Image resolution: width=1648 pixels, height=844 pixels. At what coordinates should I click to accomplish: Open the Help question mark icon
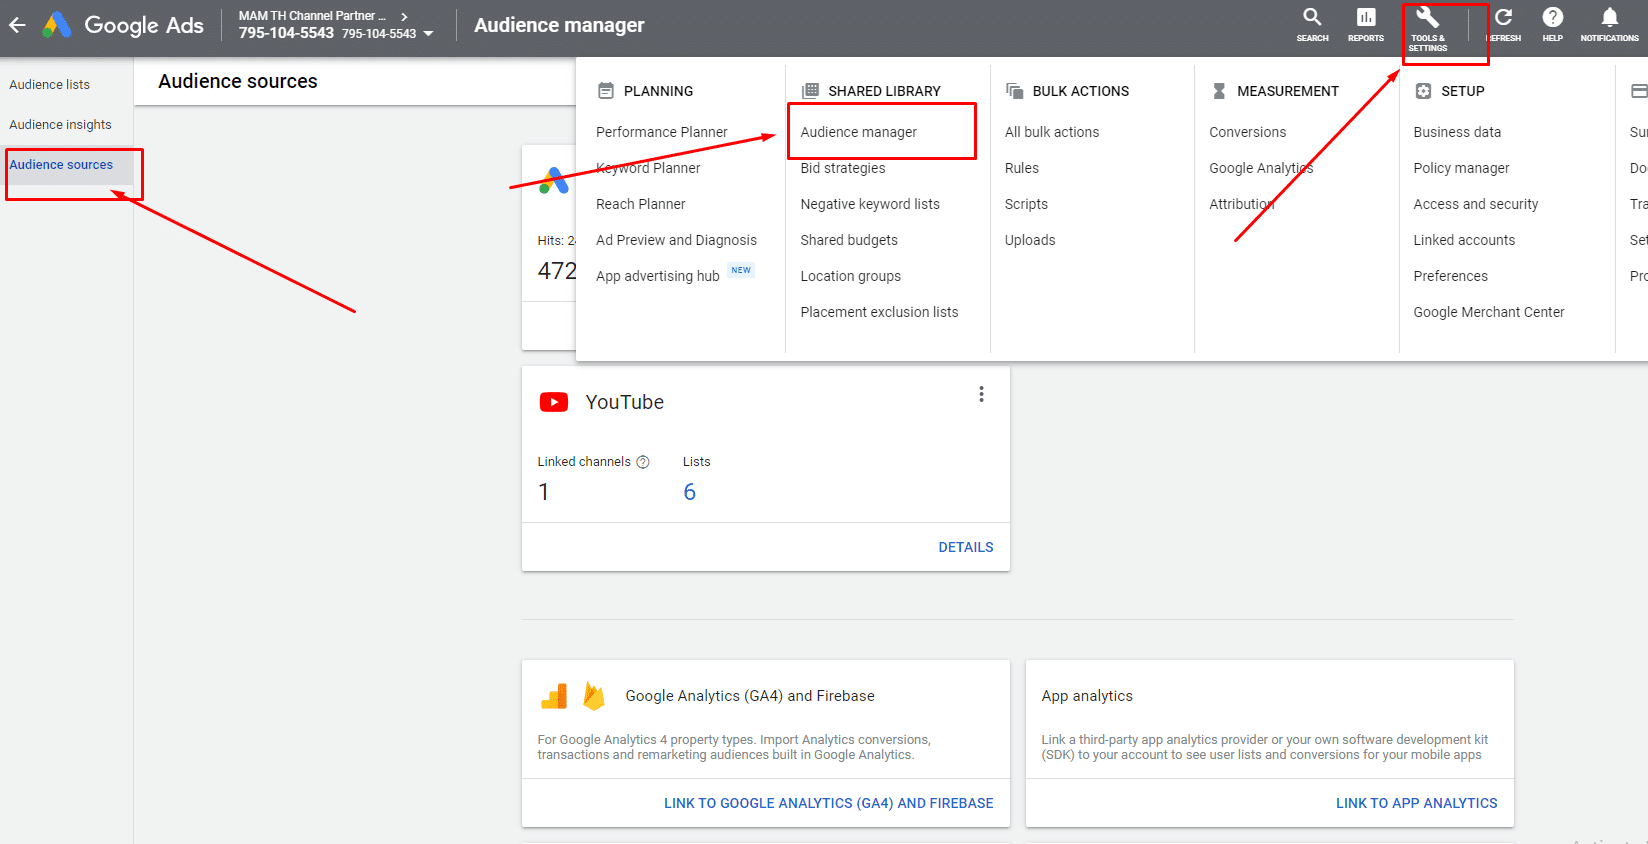pos(1552,18)
